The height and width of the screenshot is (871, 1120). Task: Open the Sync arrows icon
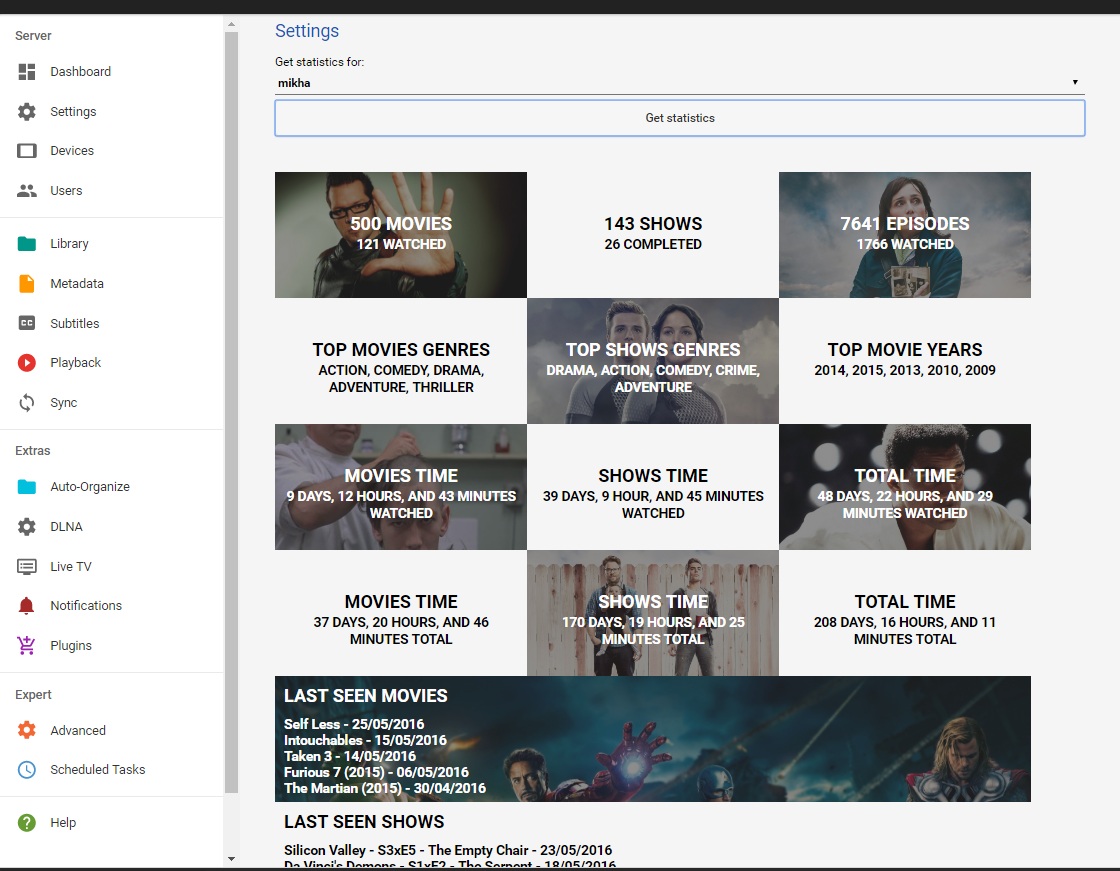pos(26,403)
